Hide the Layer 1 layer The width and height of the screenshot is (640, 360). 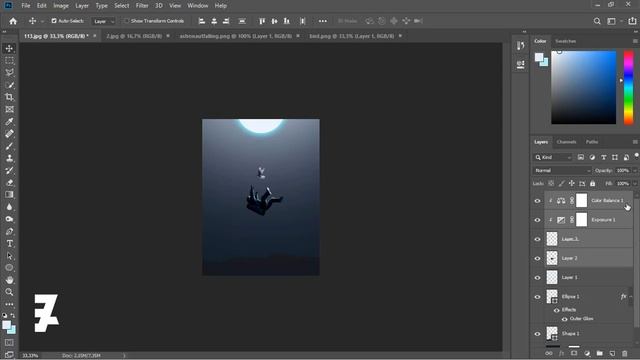pos(537,278)
